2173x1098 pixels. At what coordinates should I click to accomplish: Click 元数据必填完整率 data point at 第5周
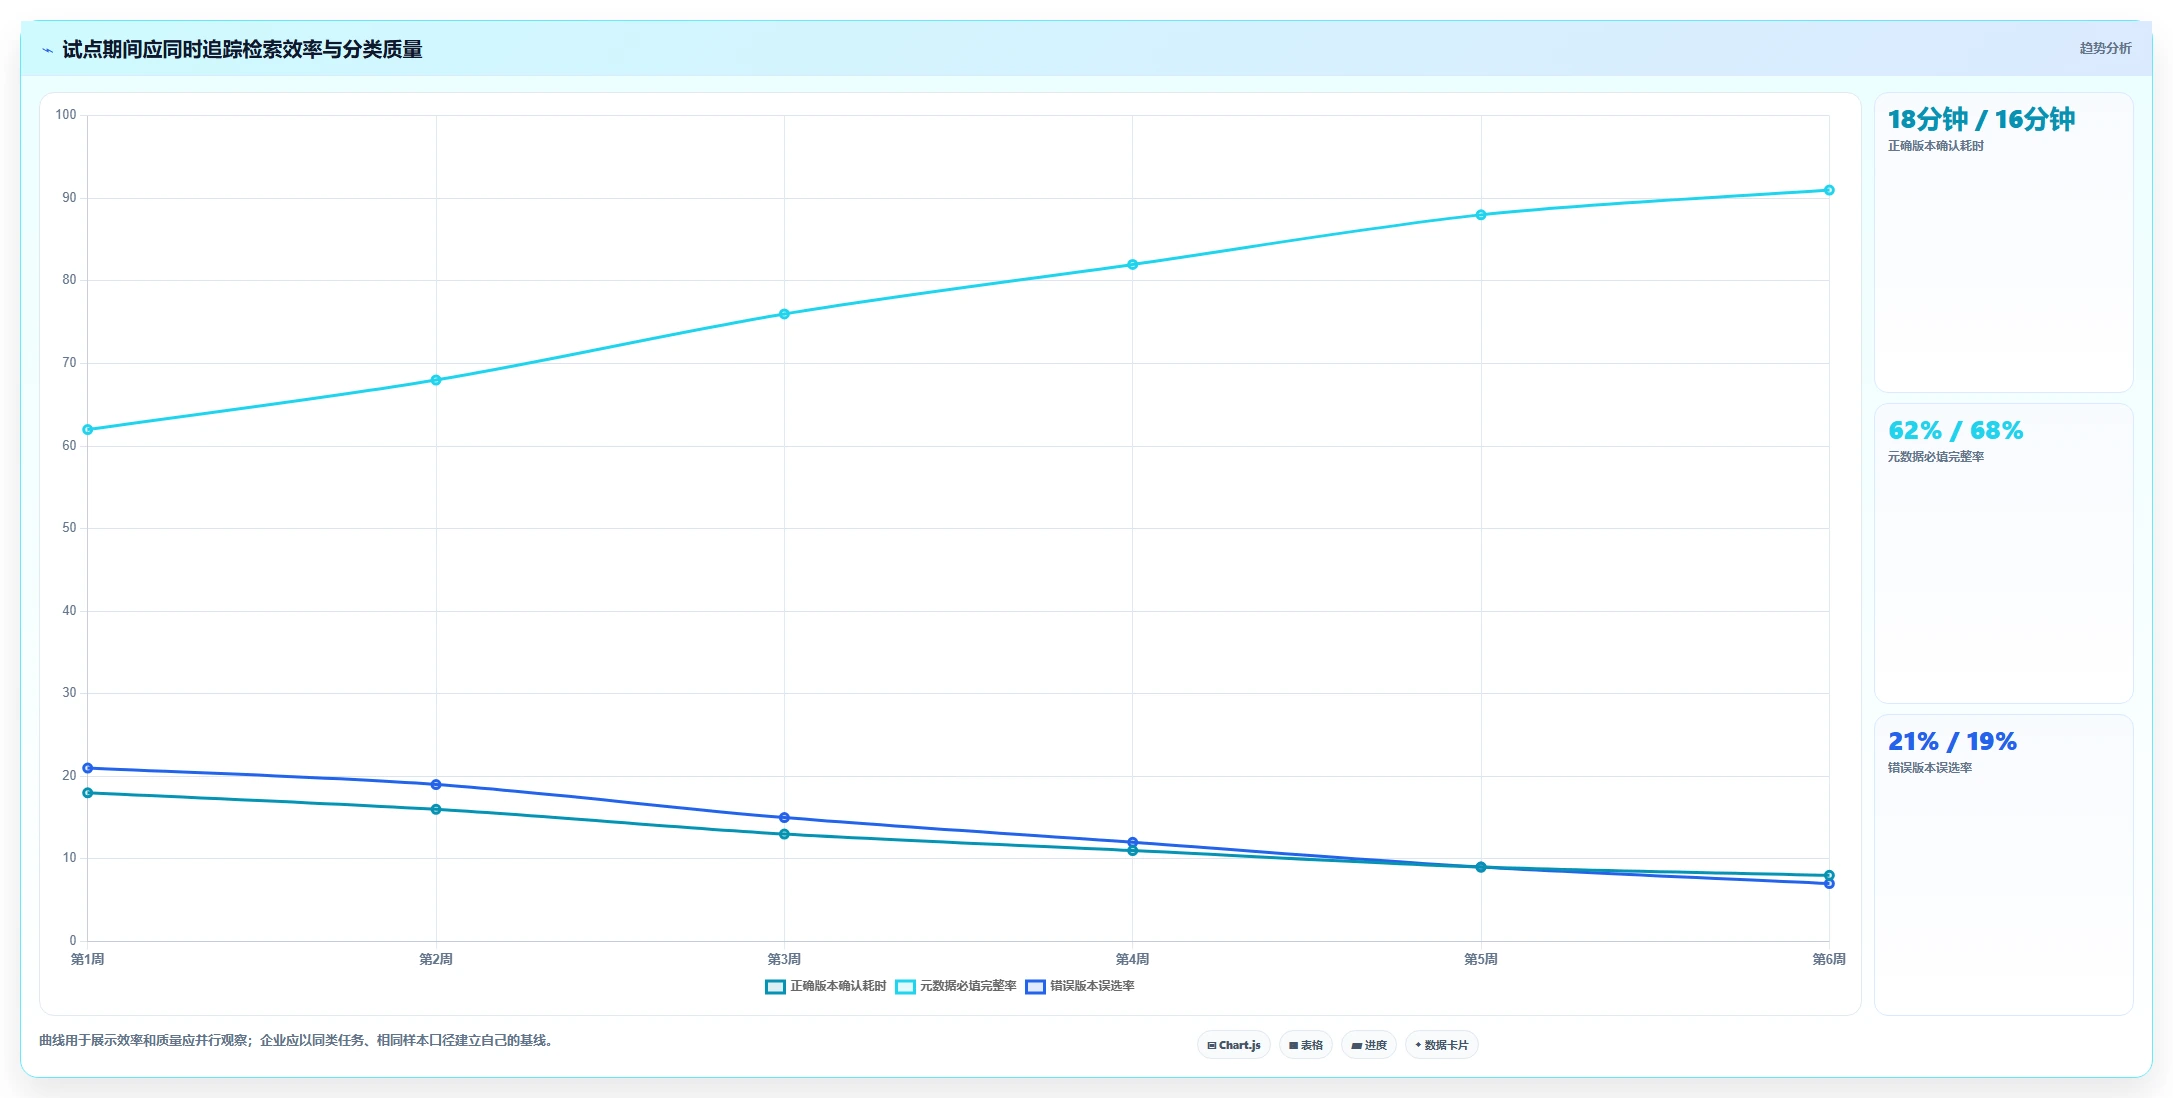click(x=1481, y=215)
